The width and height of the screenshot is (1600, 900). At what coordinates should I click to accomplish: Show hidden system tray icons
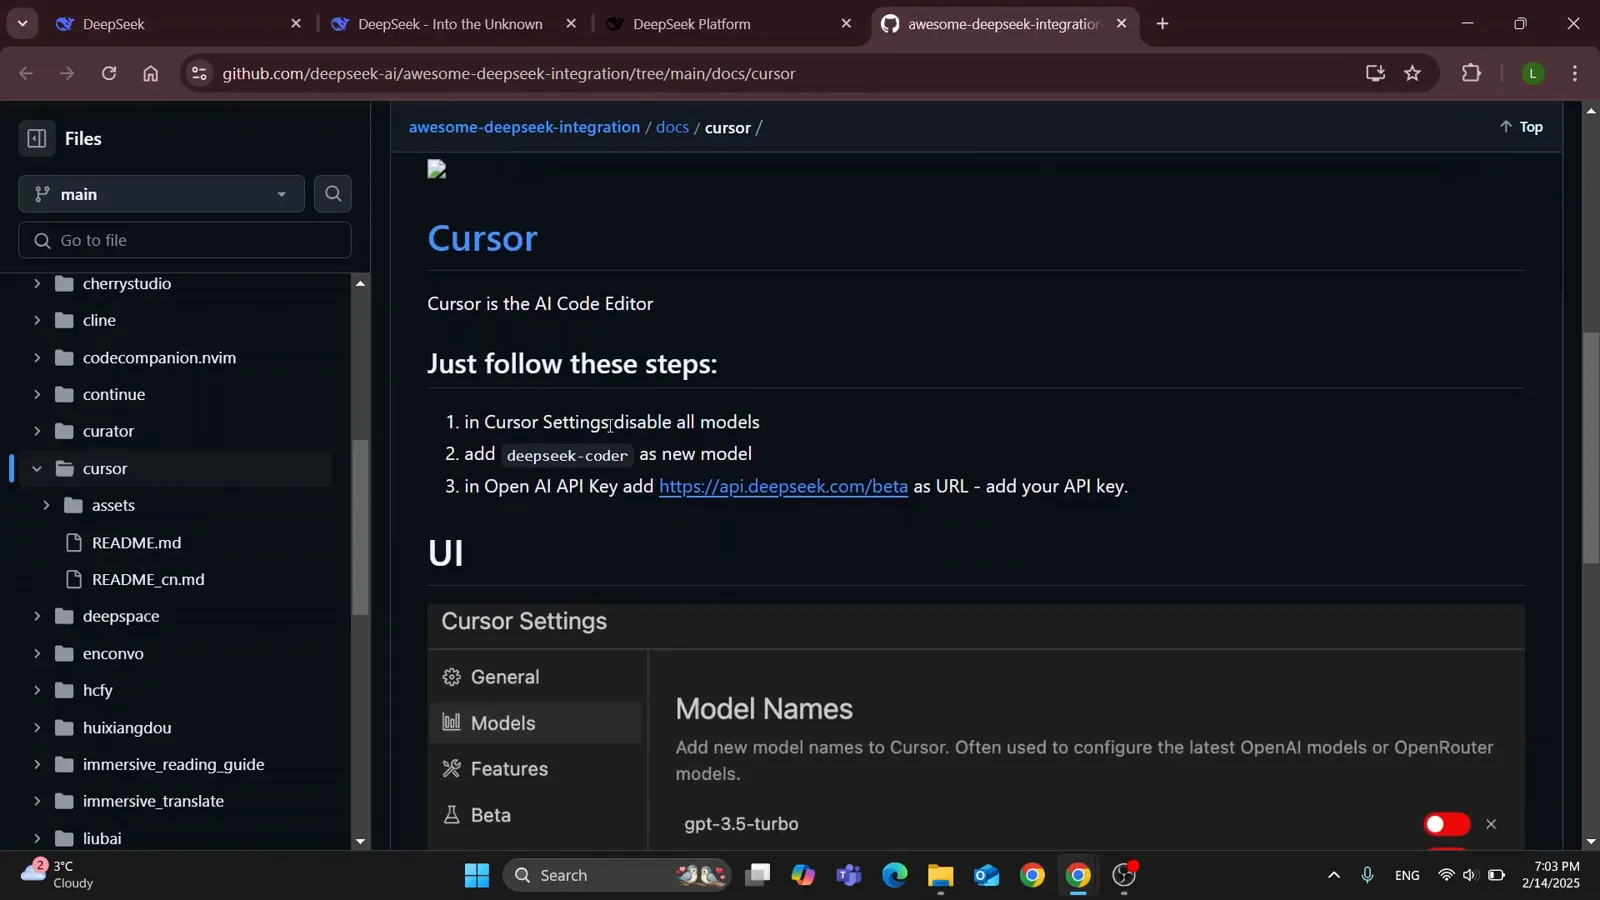[1333, 876]
